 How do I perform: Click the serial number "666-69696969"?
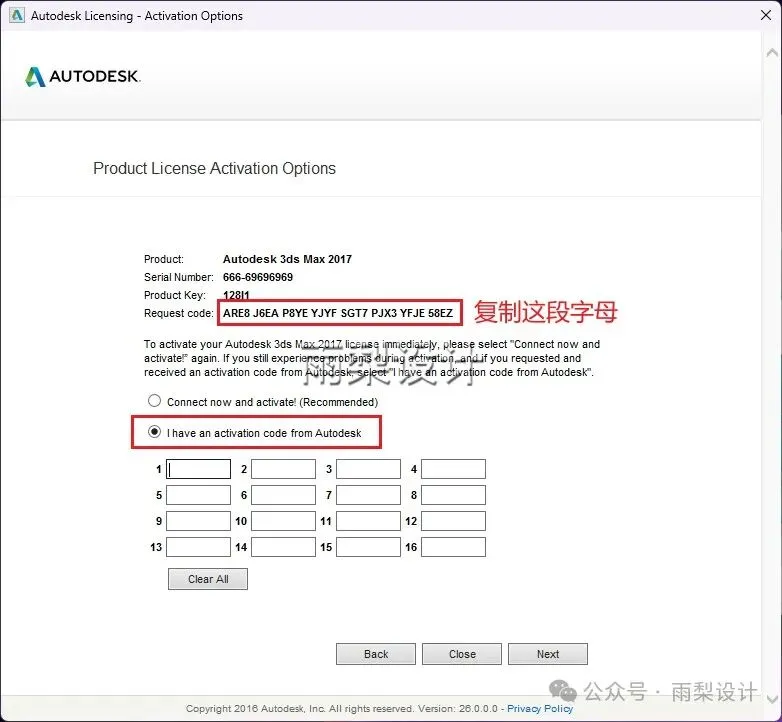[x=258, y=277]
